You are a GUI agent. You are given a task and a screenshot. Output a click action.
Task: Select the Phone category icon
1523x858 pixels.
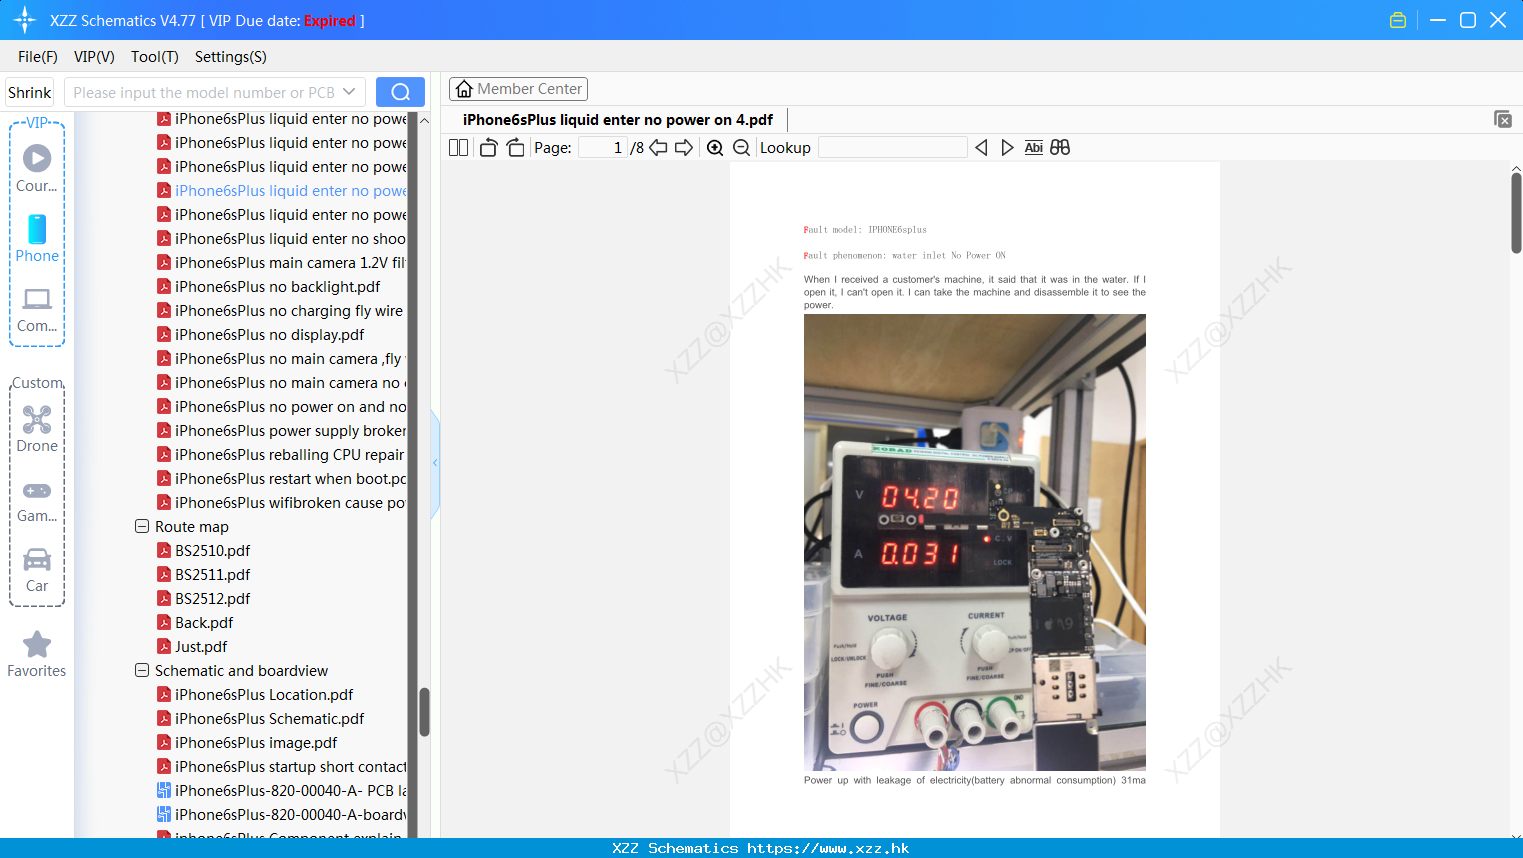coord(37,238)
